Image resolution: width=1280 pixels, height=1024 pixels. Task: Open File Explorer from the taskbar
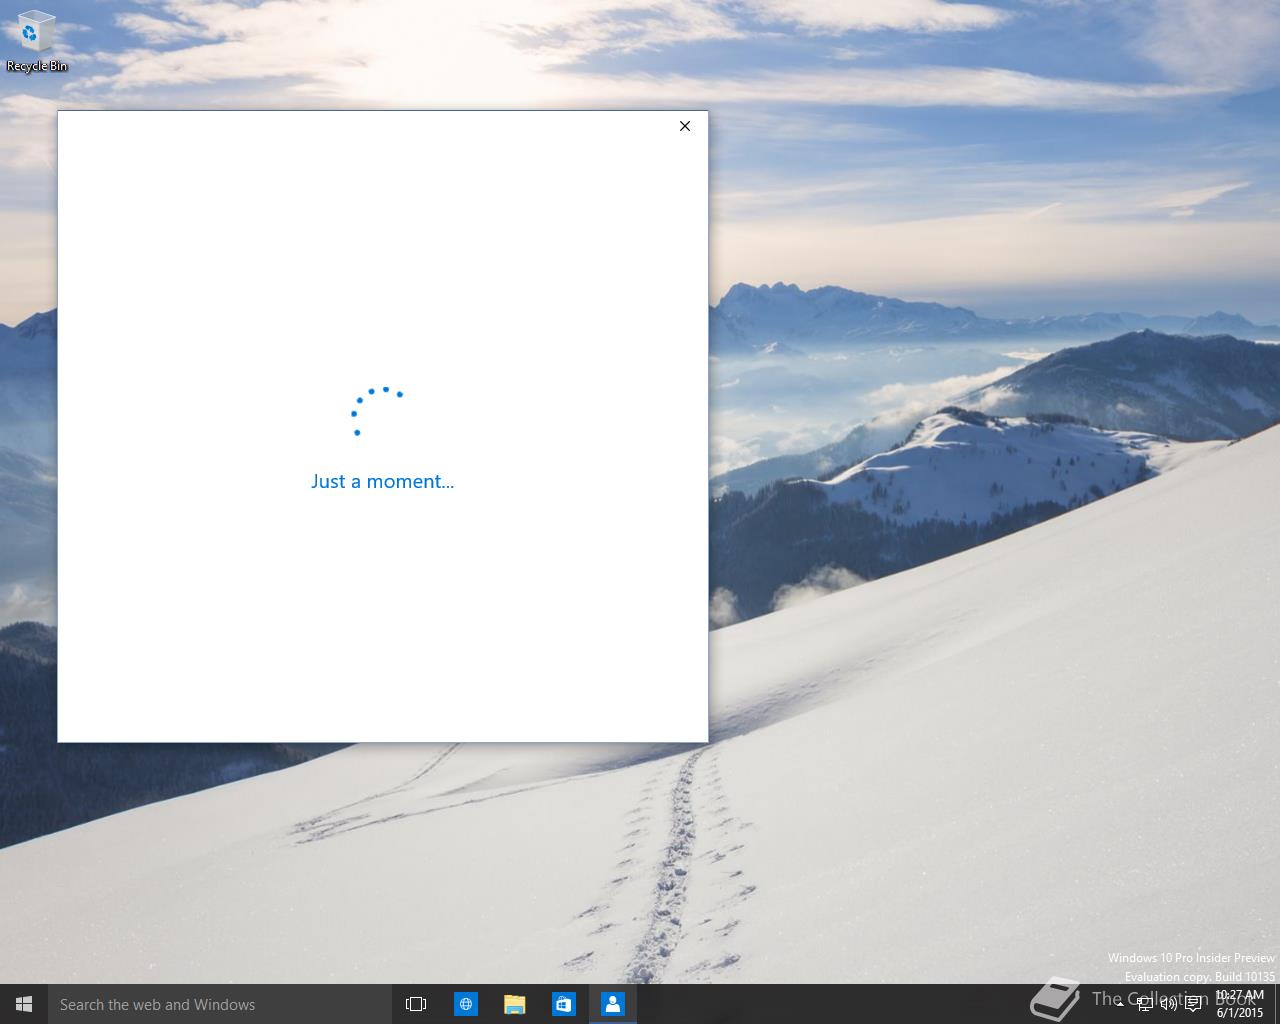pyautogui.click(x=514, y=1004)
